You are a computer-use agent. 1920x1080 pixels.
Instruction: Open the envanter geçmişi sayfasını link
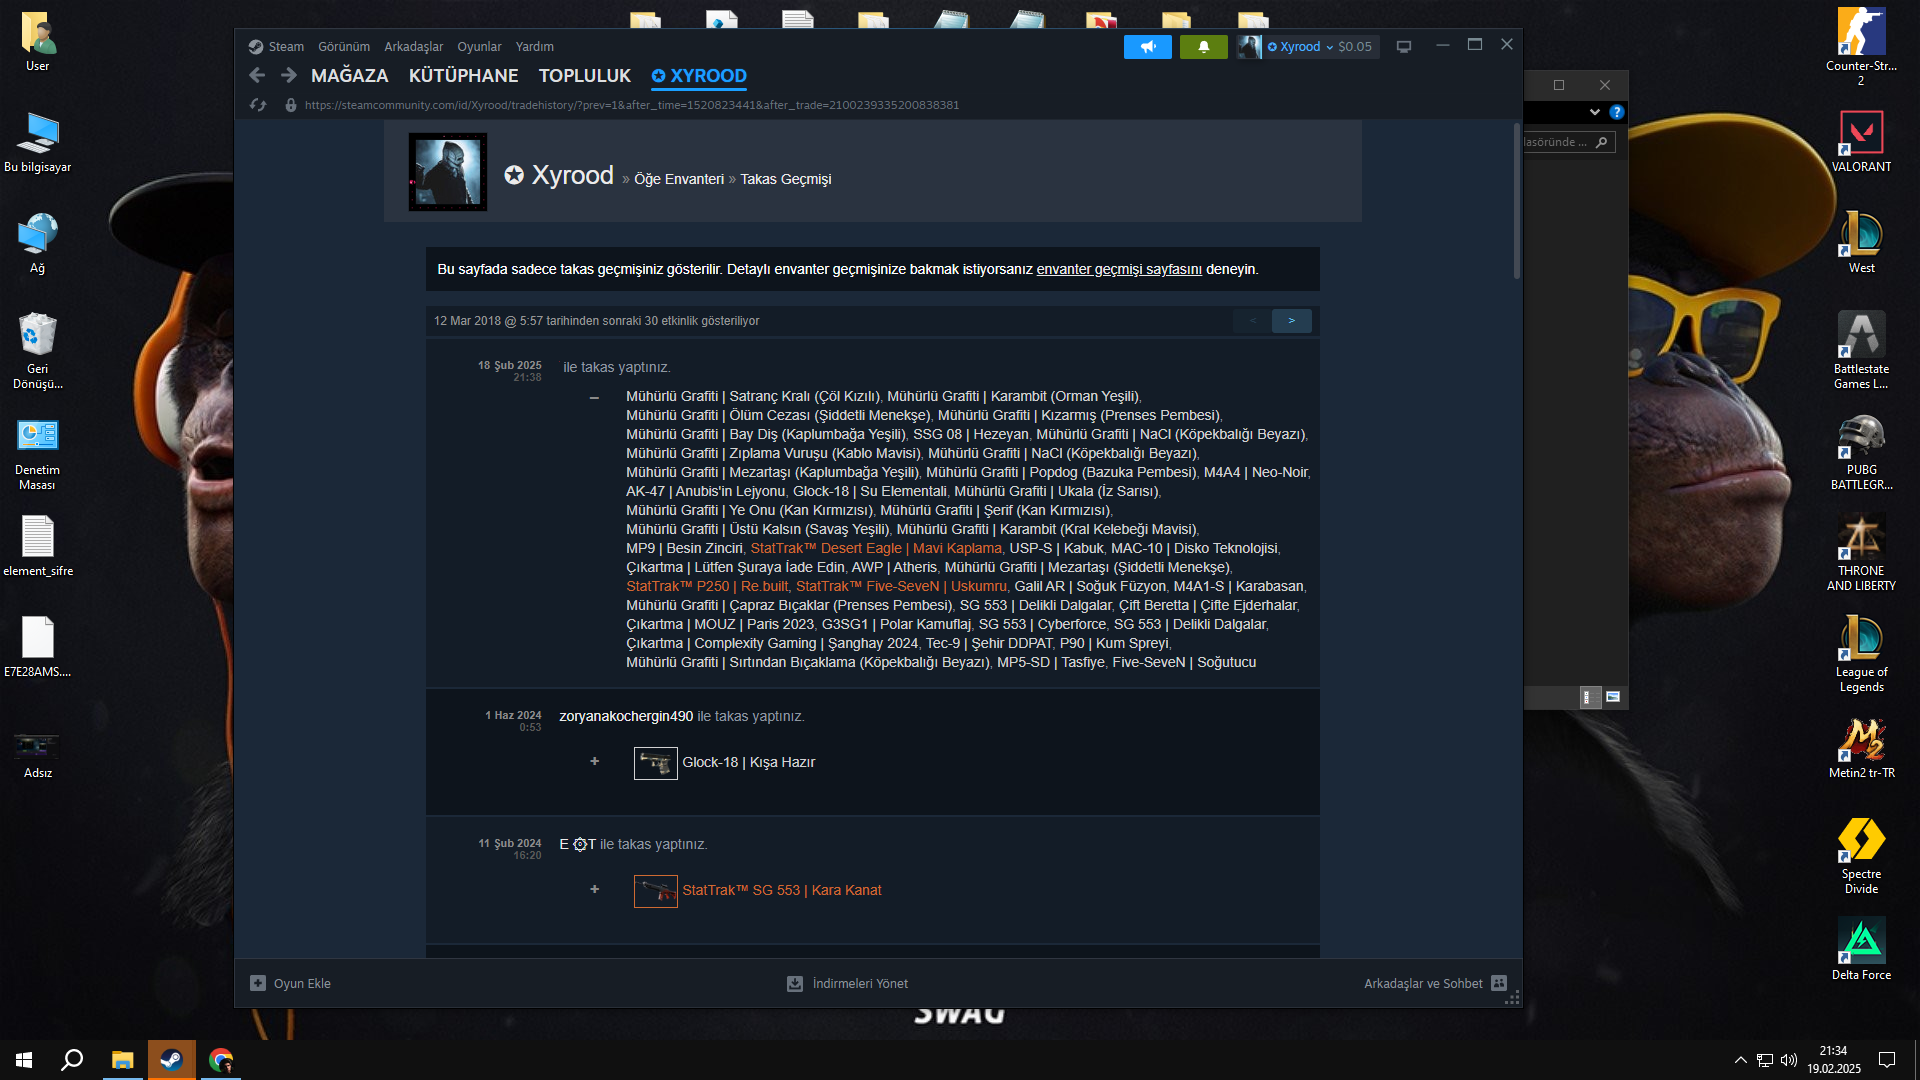pos(1118,269)
